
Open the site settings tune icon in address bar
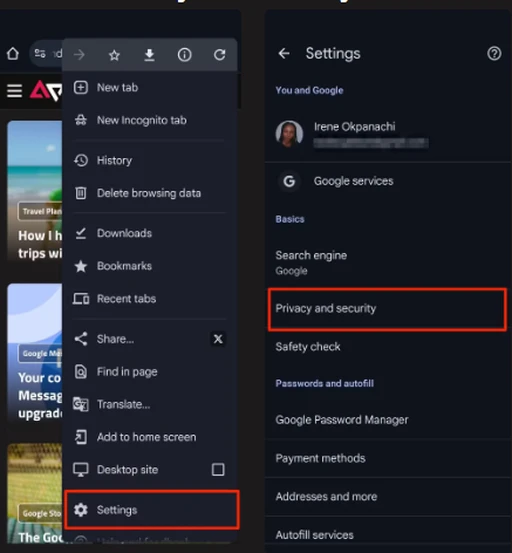click(x=40, y=54)
